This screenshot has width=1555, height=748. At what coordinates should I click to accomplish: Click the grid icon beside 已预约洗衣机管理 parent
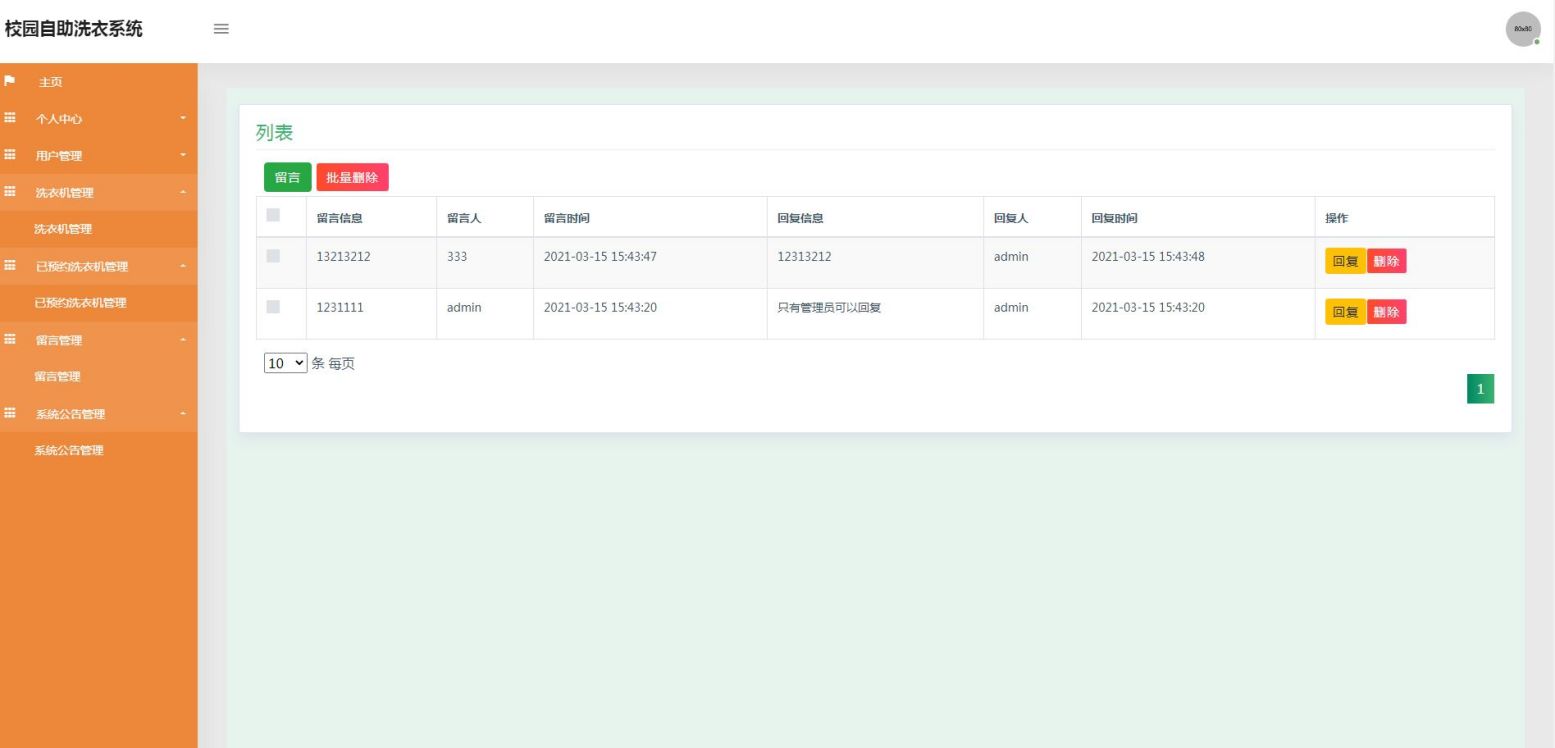(10, 266)
